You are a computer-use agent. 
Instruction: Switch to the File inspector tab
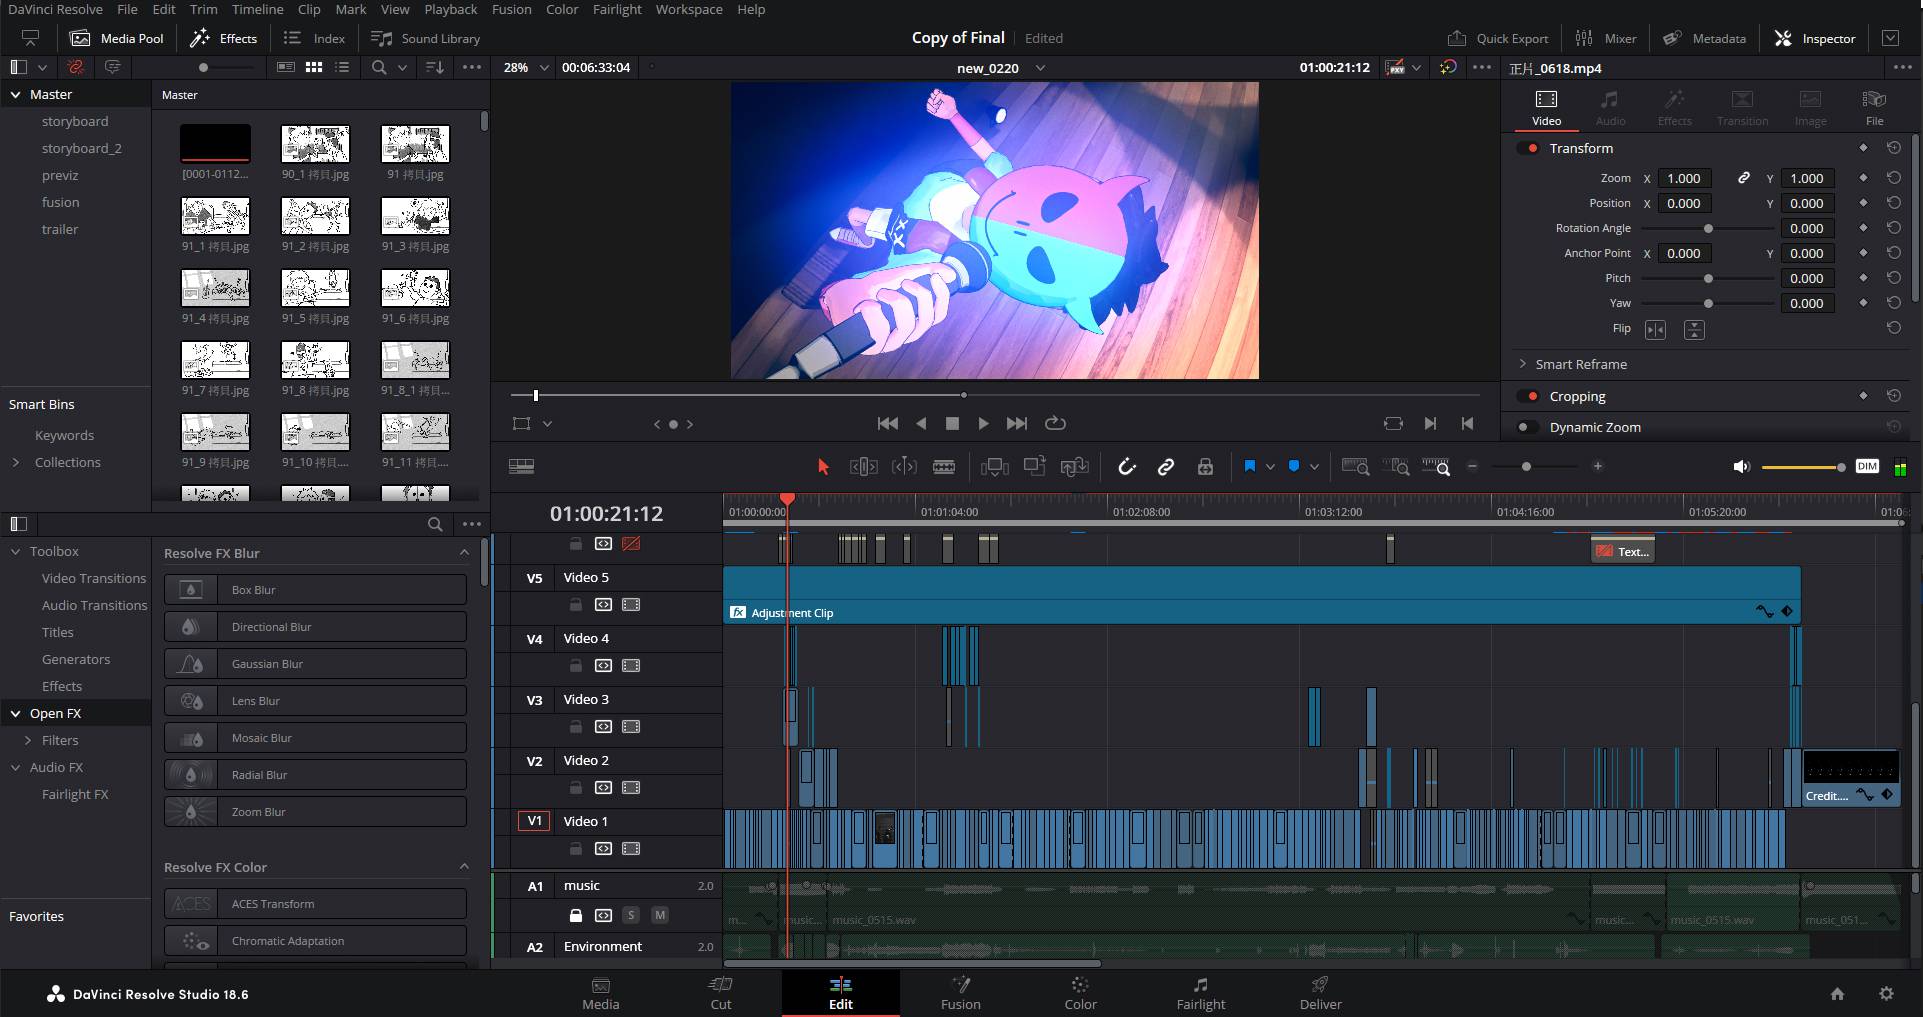(x=1873, y=107)
